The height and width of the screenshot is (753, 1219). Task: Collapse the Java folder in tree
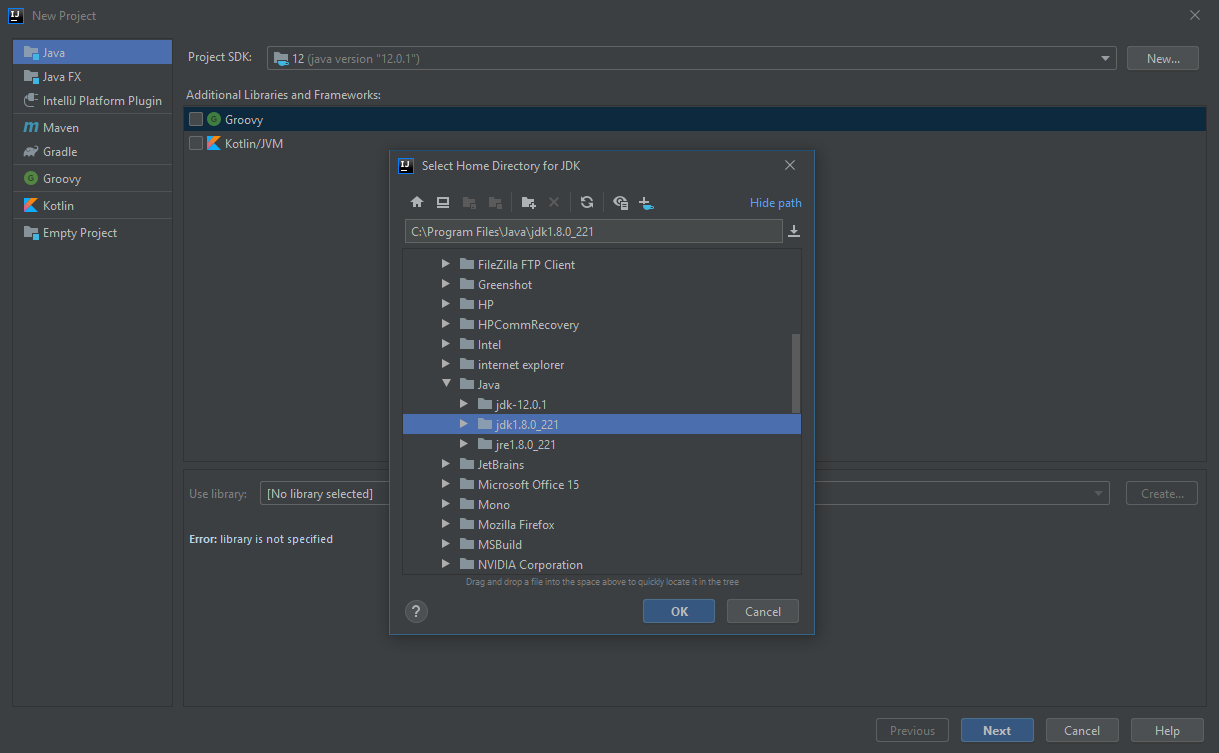pos(446,384)
